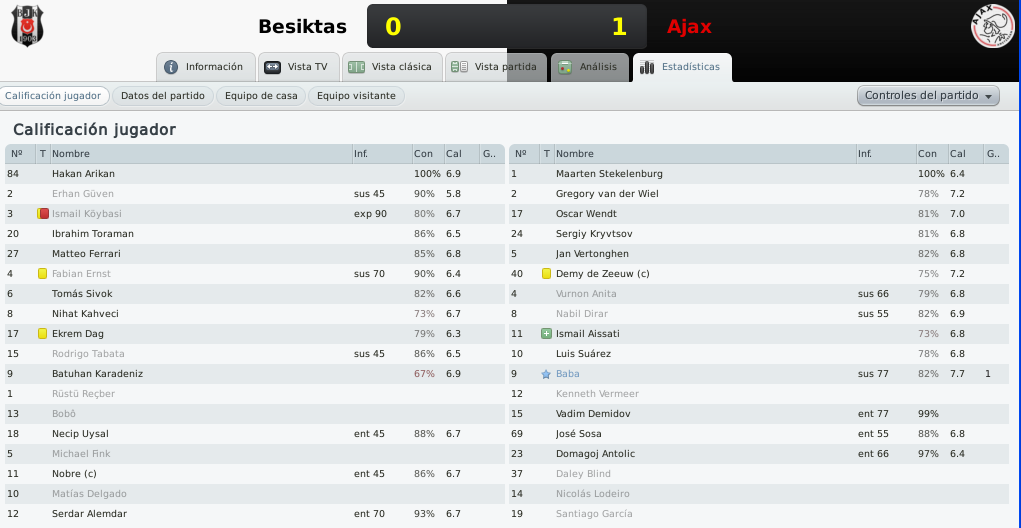This screenshot has width=1021, height=528.
Task: Switch to the Análisis tab
Action: coord(590,67)
